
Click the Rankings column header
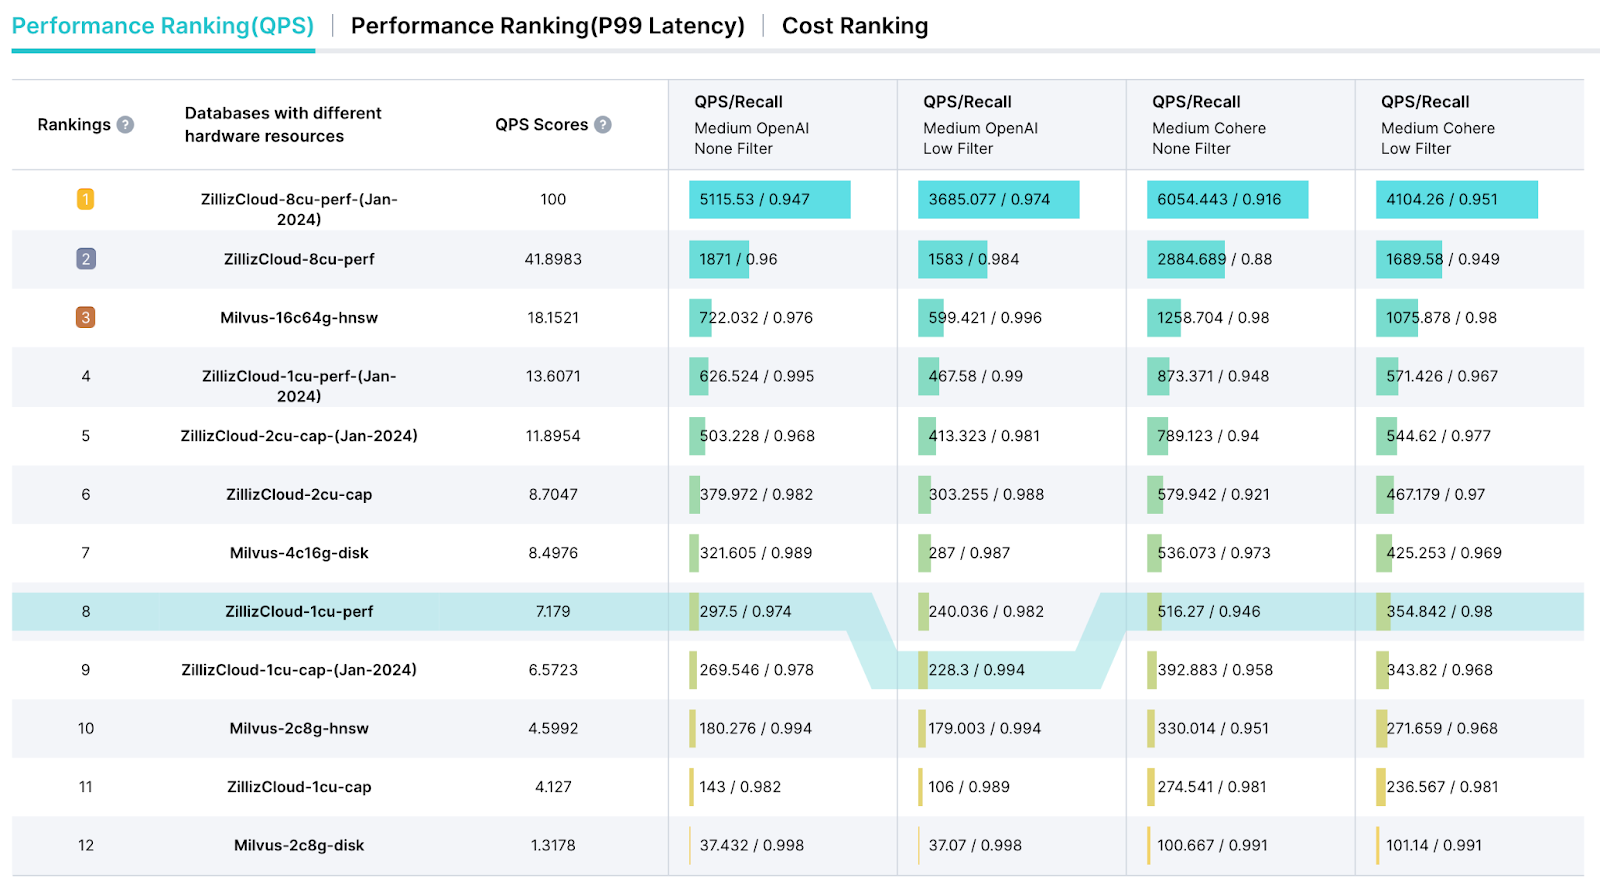pyautogui.click(x=74, y=125)
